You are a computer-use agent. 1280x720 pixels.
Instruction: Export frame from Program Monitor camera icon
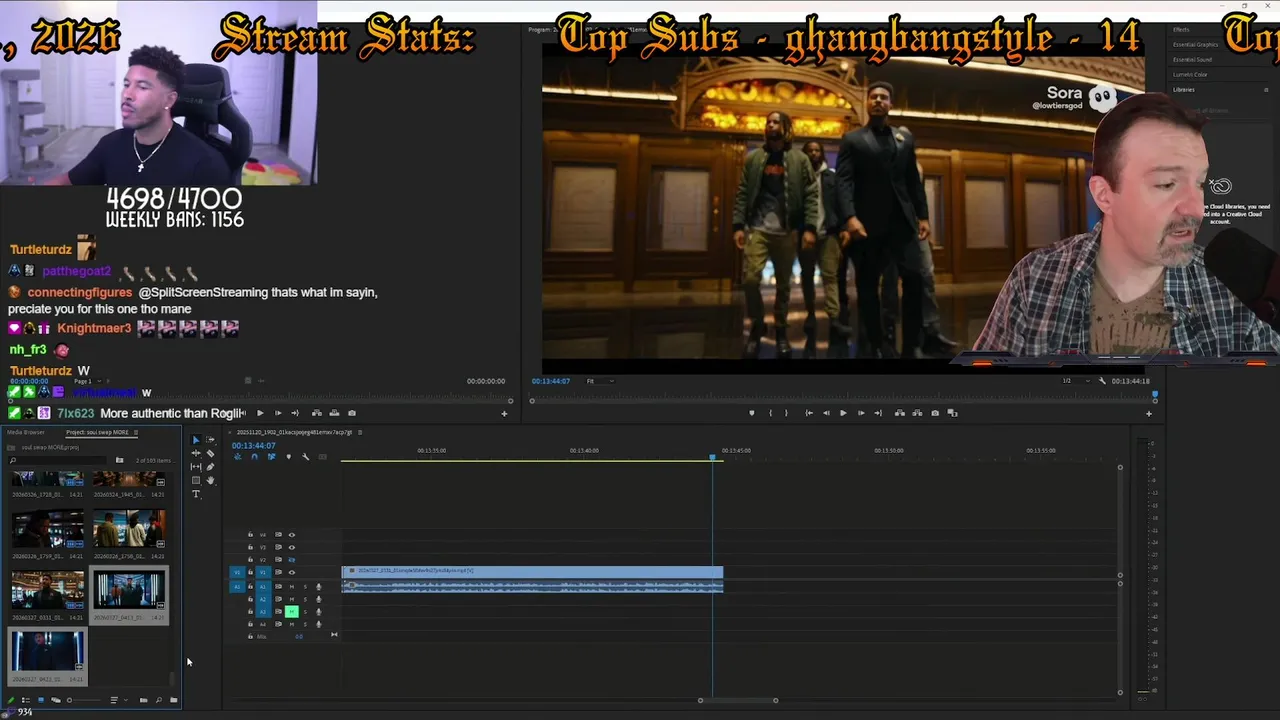tap(935, 413)
